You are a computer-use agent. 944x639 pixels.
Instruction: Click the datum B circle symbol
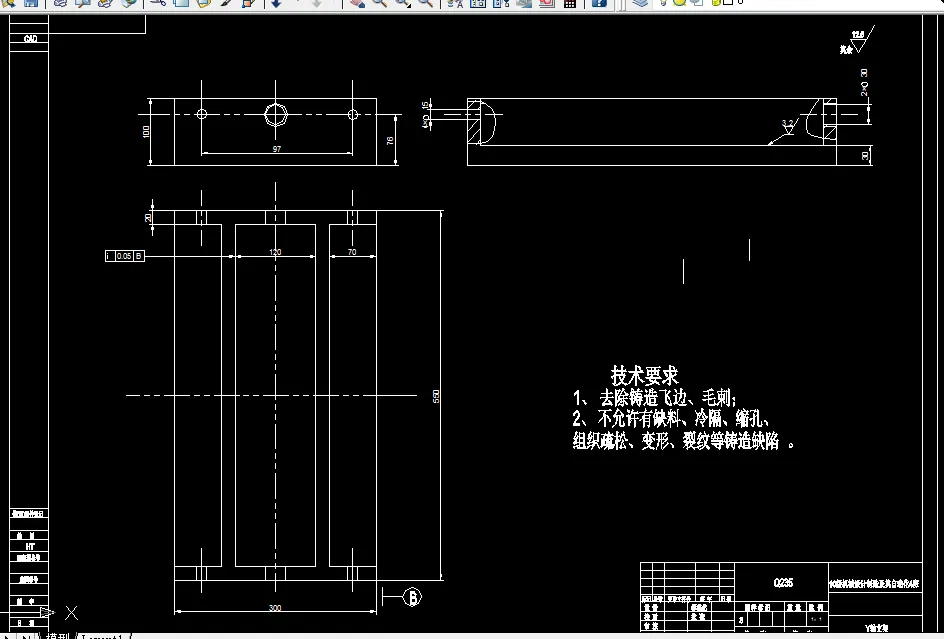(x=412, y=597)
